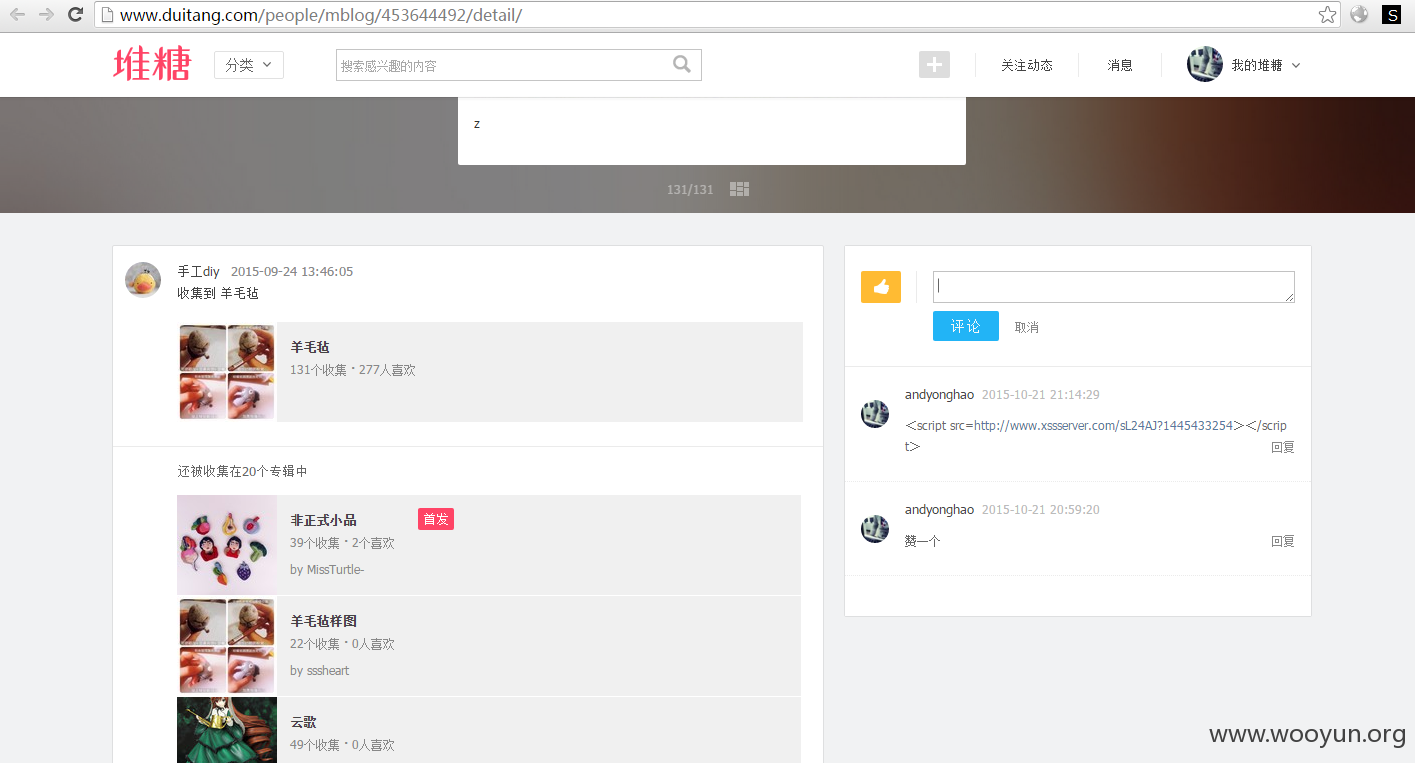Open 消息 messages in the header

coord(1120,65)
